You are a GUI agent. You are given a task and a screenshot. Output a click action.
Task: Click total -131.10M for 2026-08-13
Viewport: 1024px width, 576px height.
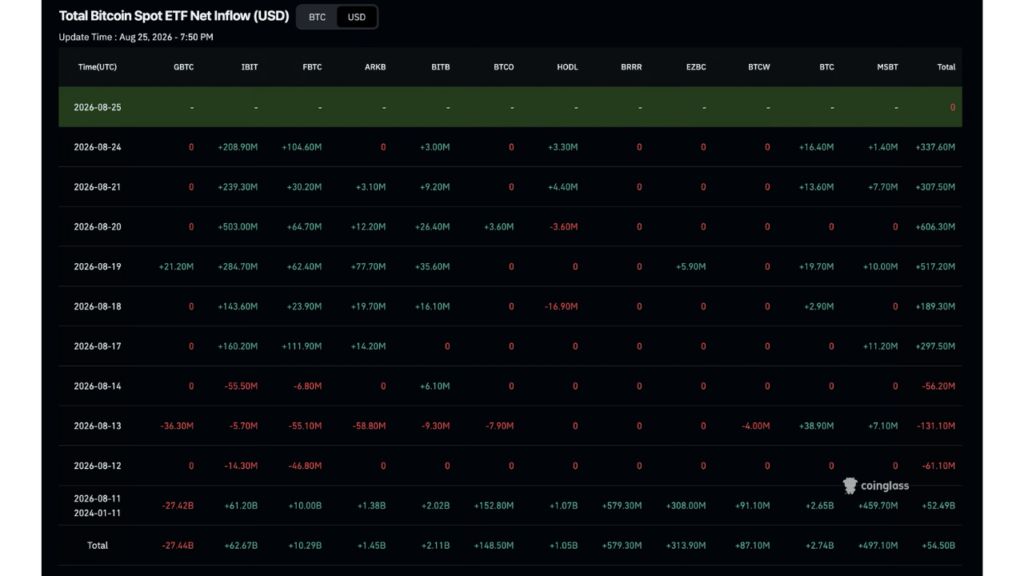936,426
